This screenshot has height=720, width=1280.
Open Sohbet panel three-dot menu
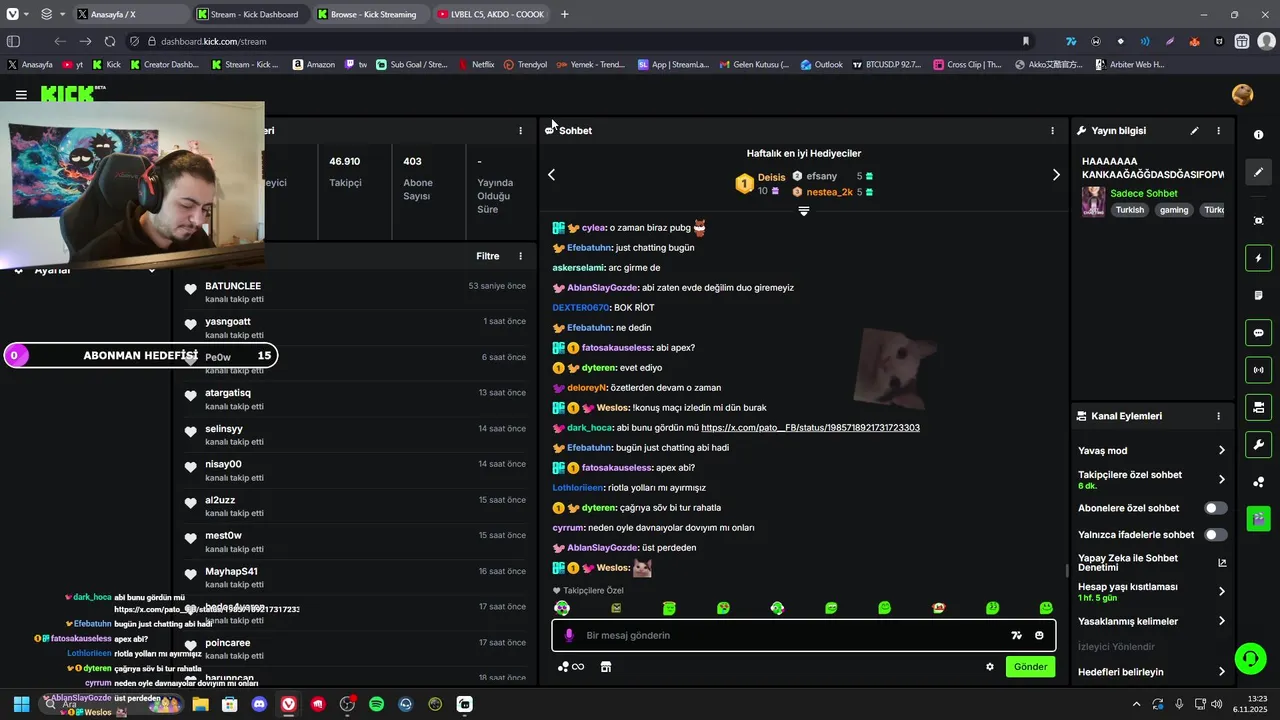pyautogui.click(x=1052, y=131)
